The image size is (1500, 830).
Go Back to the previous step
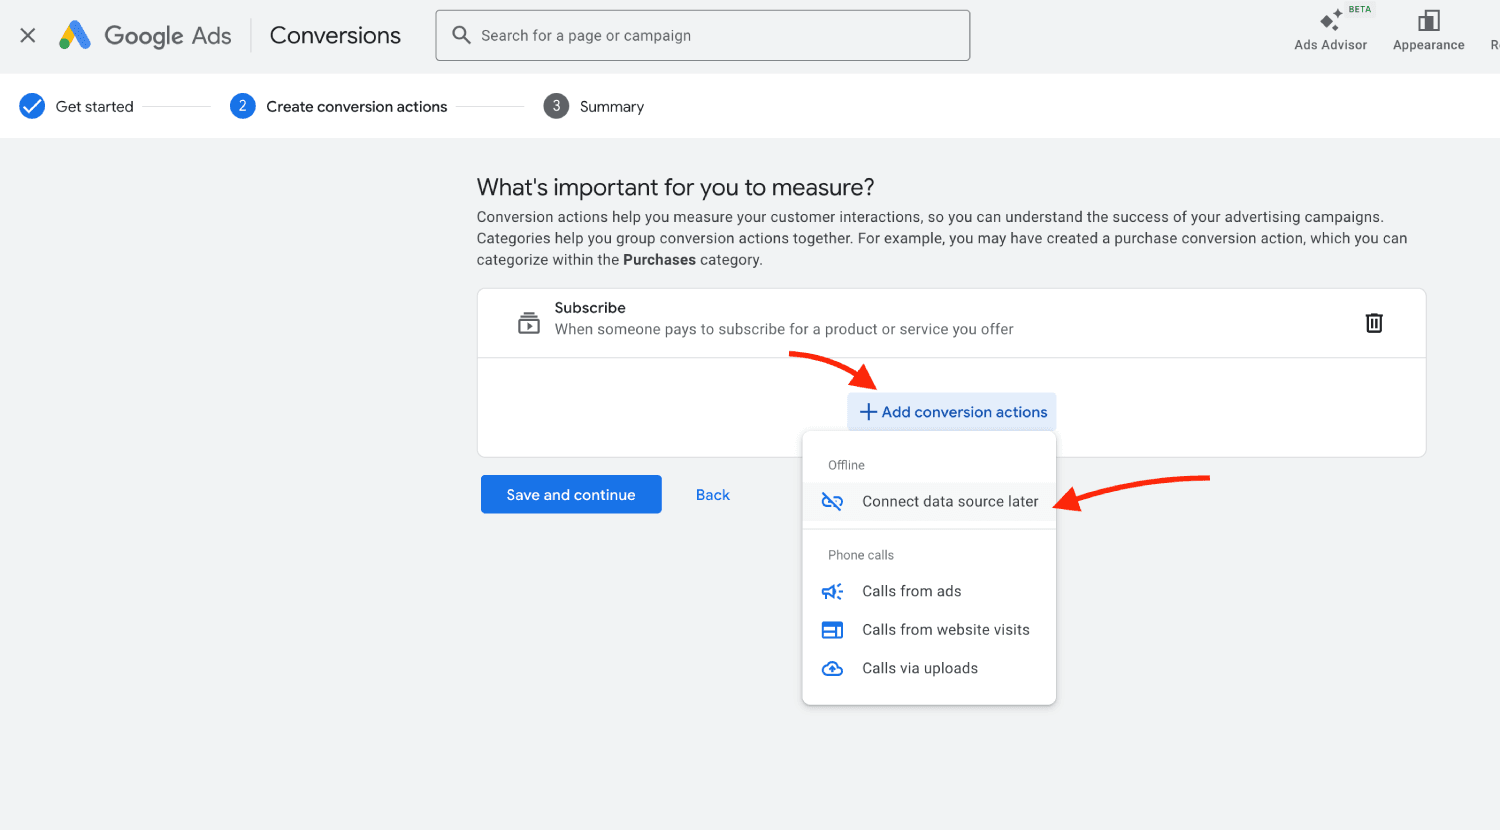point(713,495)
